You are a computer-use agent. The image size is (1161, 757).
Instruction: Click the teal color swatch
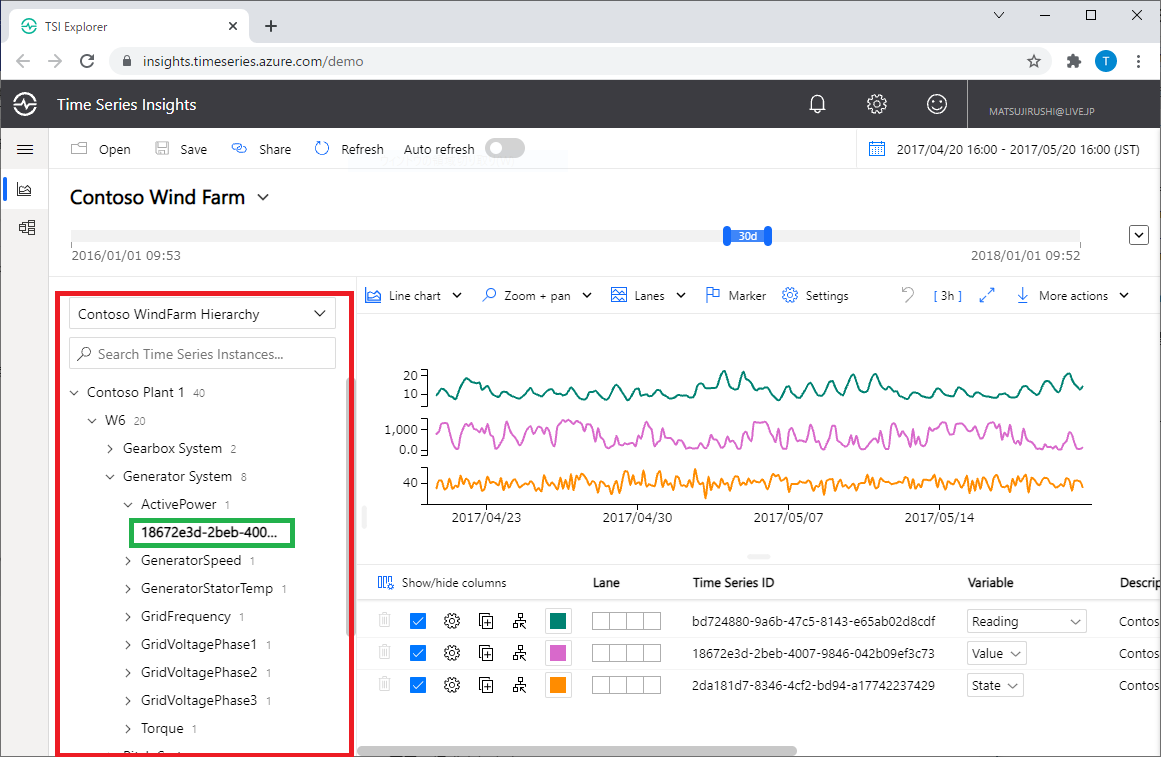[558, 621]
